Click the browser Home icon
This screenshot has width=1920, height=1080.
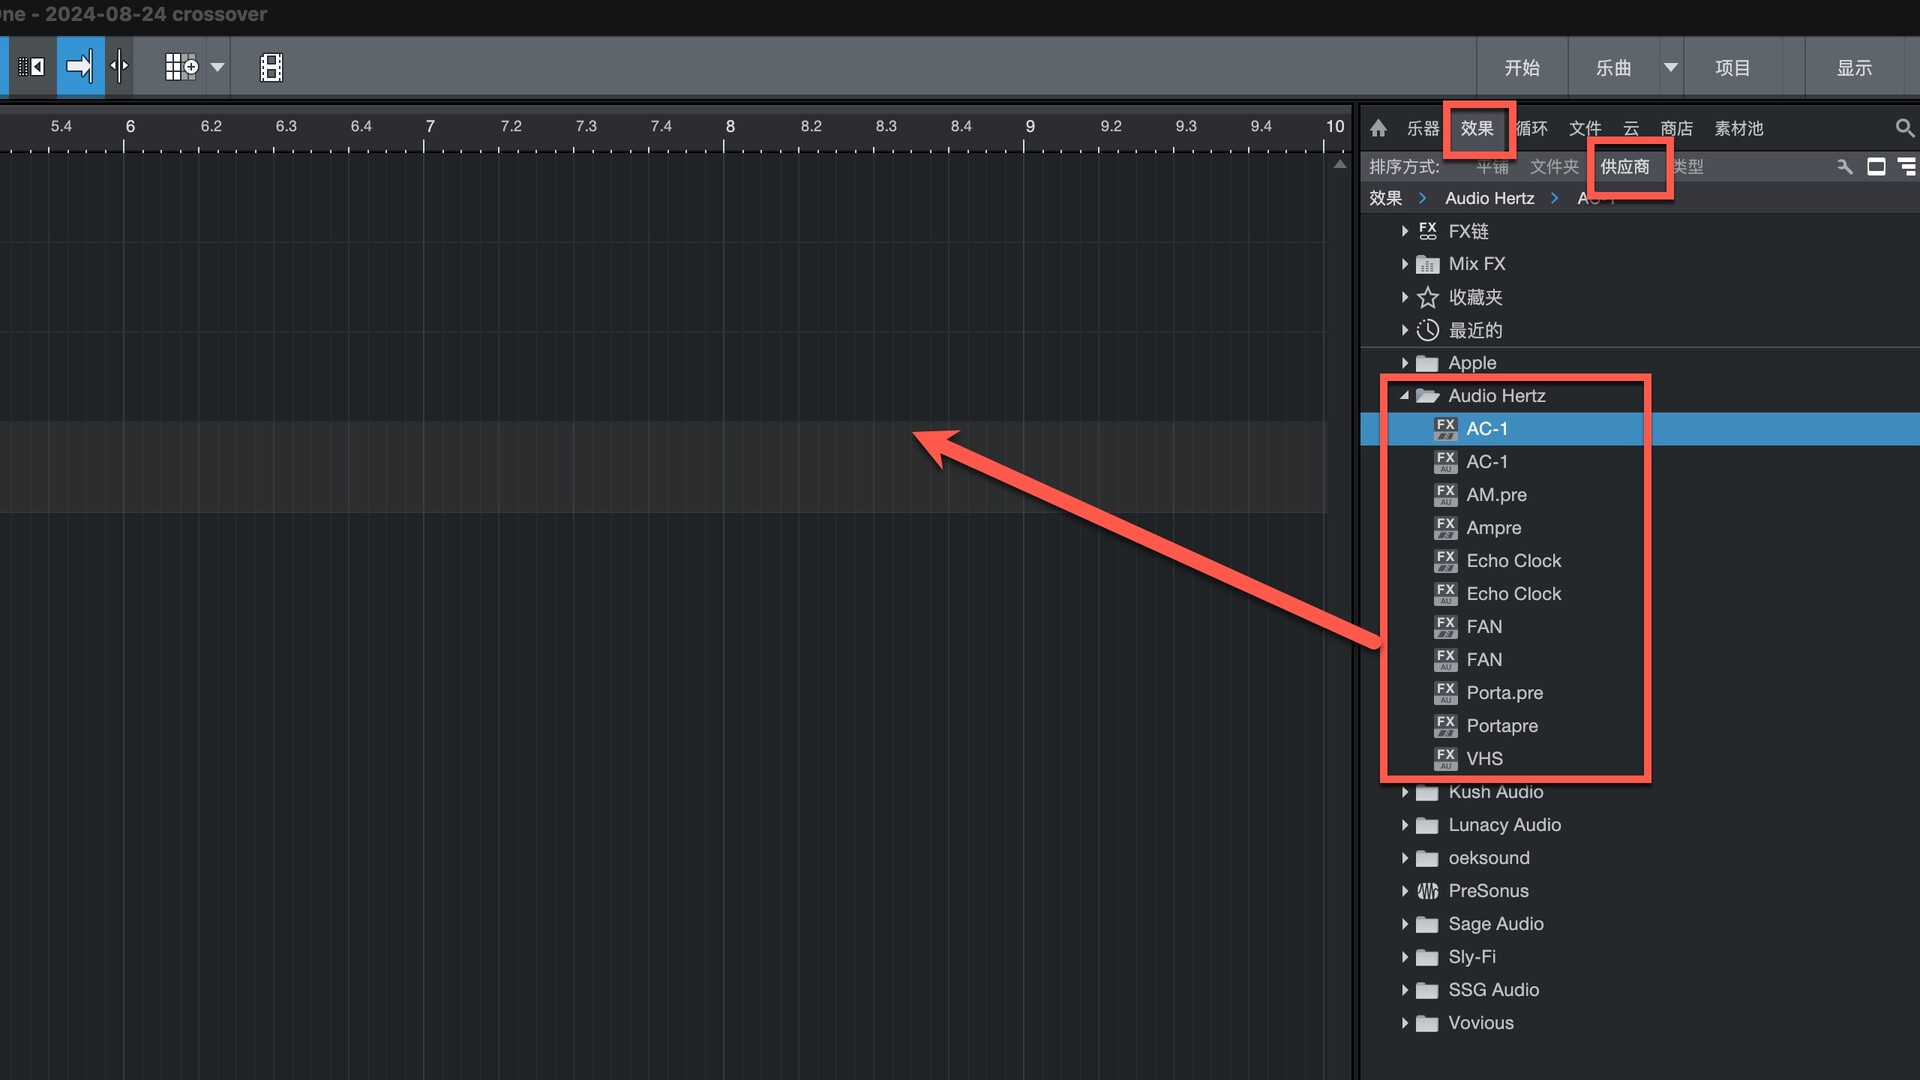coord(1378,128)
